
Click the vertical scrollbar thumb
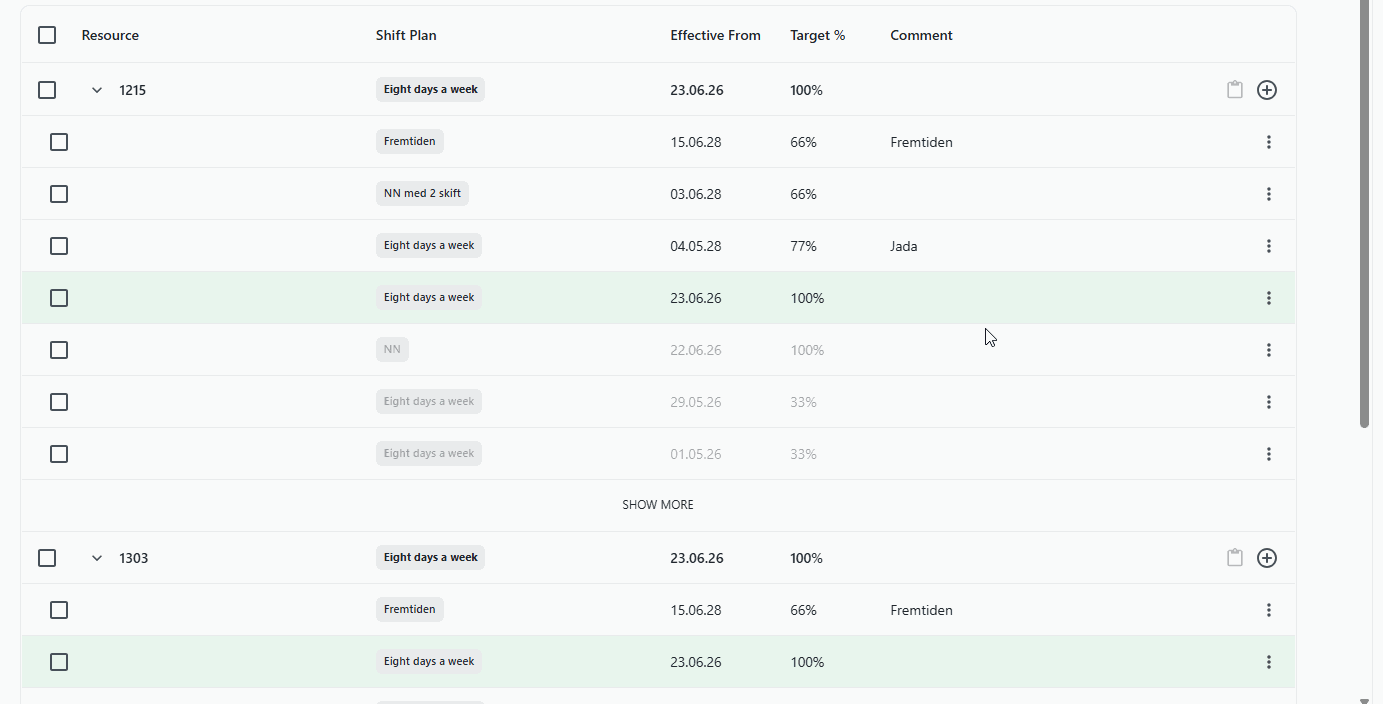click(1365, 214)
